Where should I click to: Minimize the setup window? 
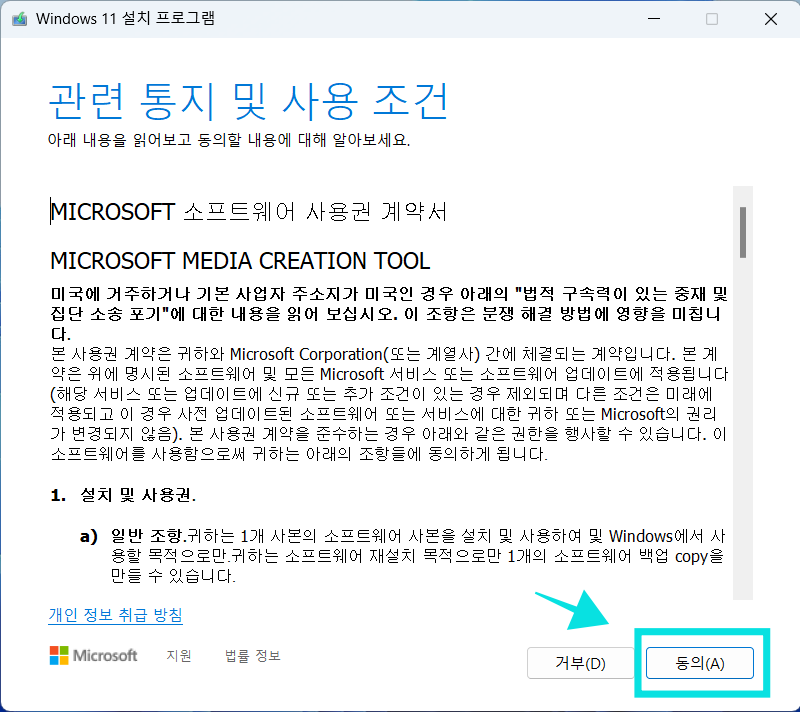pyautogui.click(x=654, y=19)
